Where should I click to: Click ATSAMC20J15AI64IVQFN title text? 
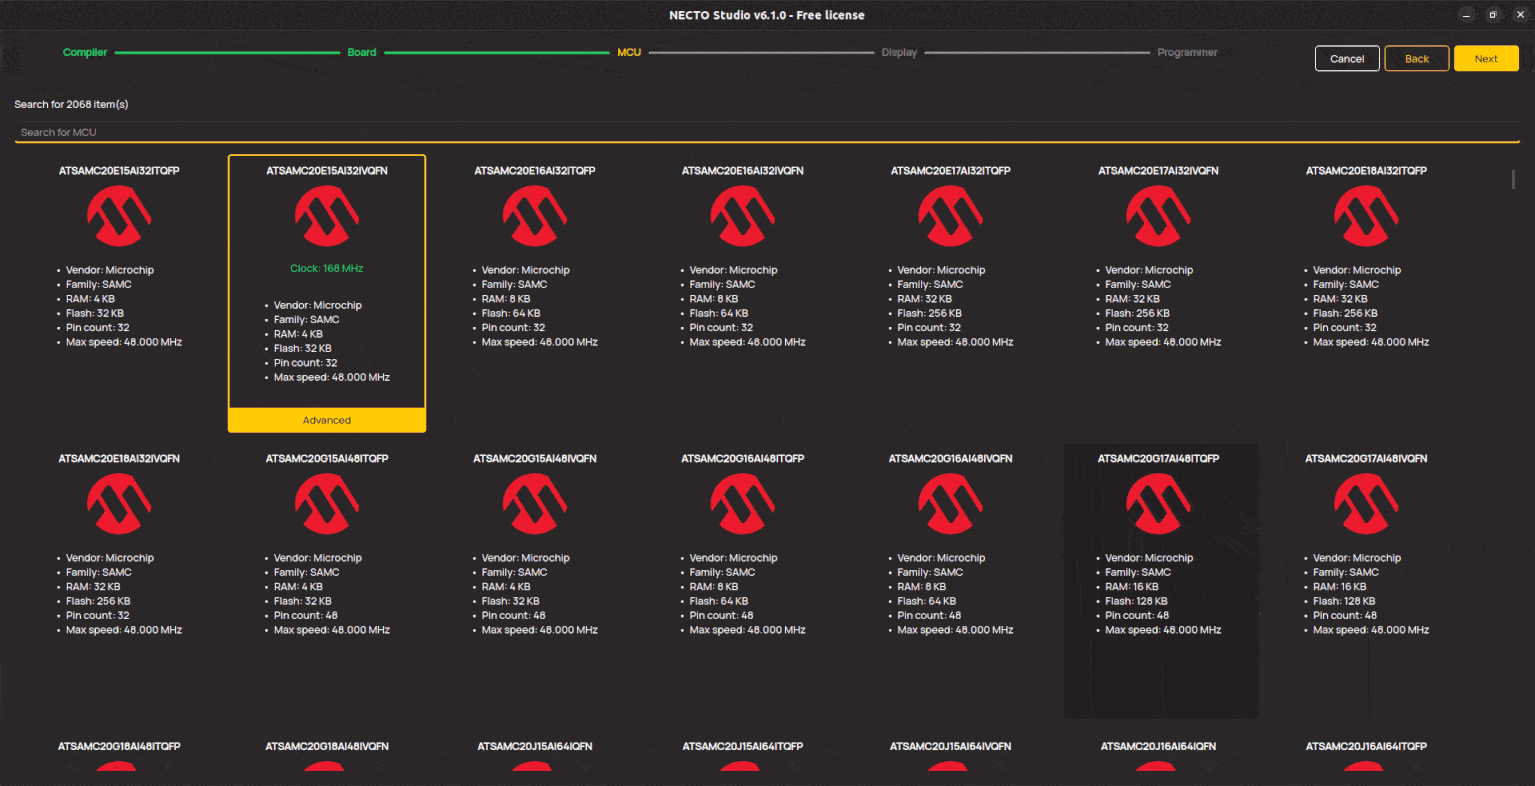[950, 747]
